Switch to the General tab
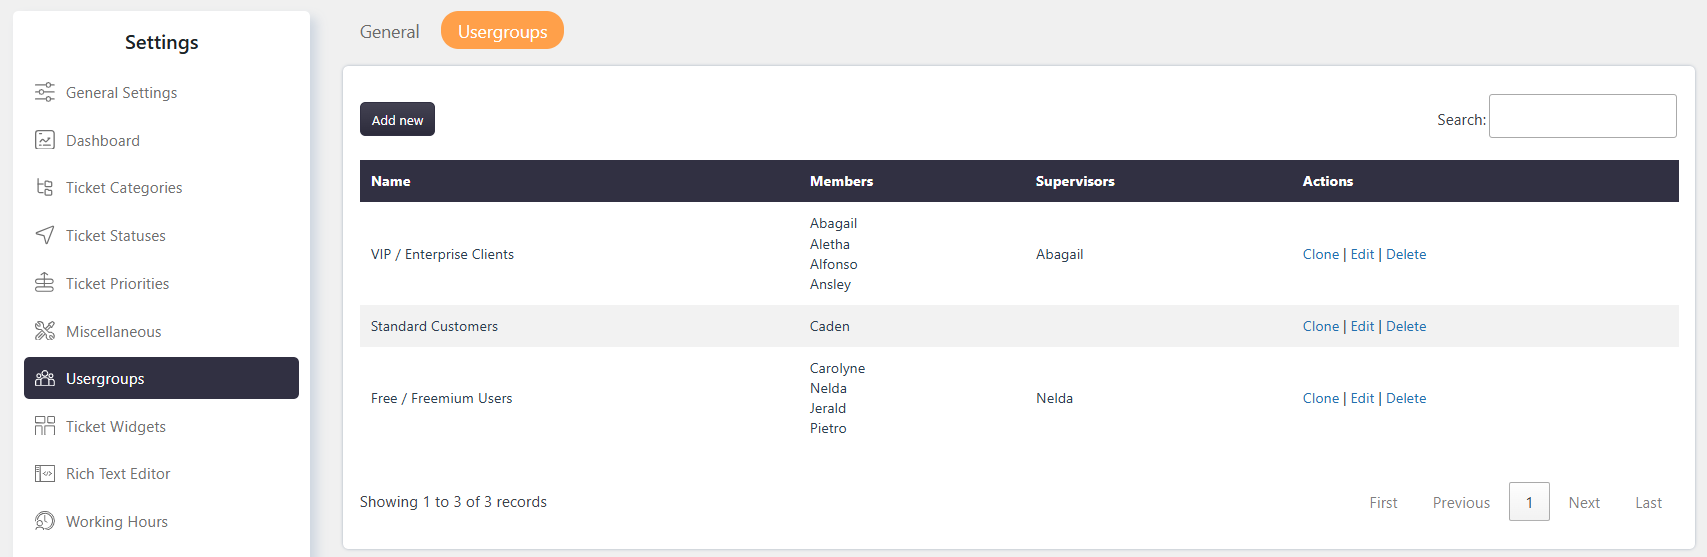Image resolution: width=1707 pixels, height=557 pixels. click(389, 31)
